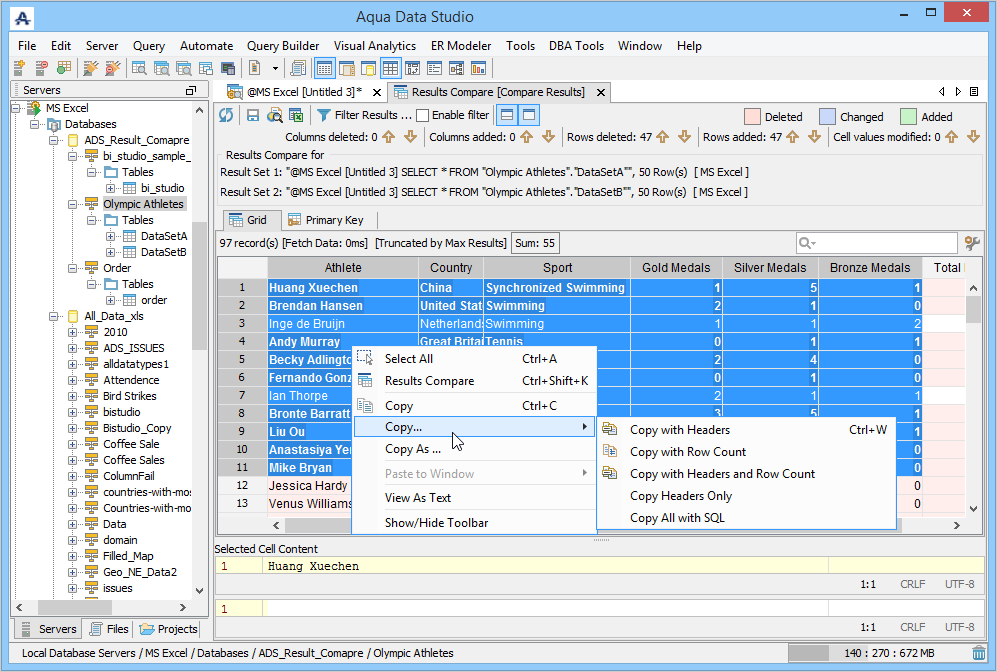Jump to next deleted row arrow
The width and height of the screenshot is (997, 672).
coord(685,137)
